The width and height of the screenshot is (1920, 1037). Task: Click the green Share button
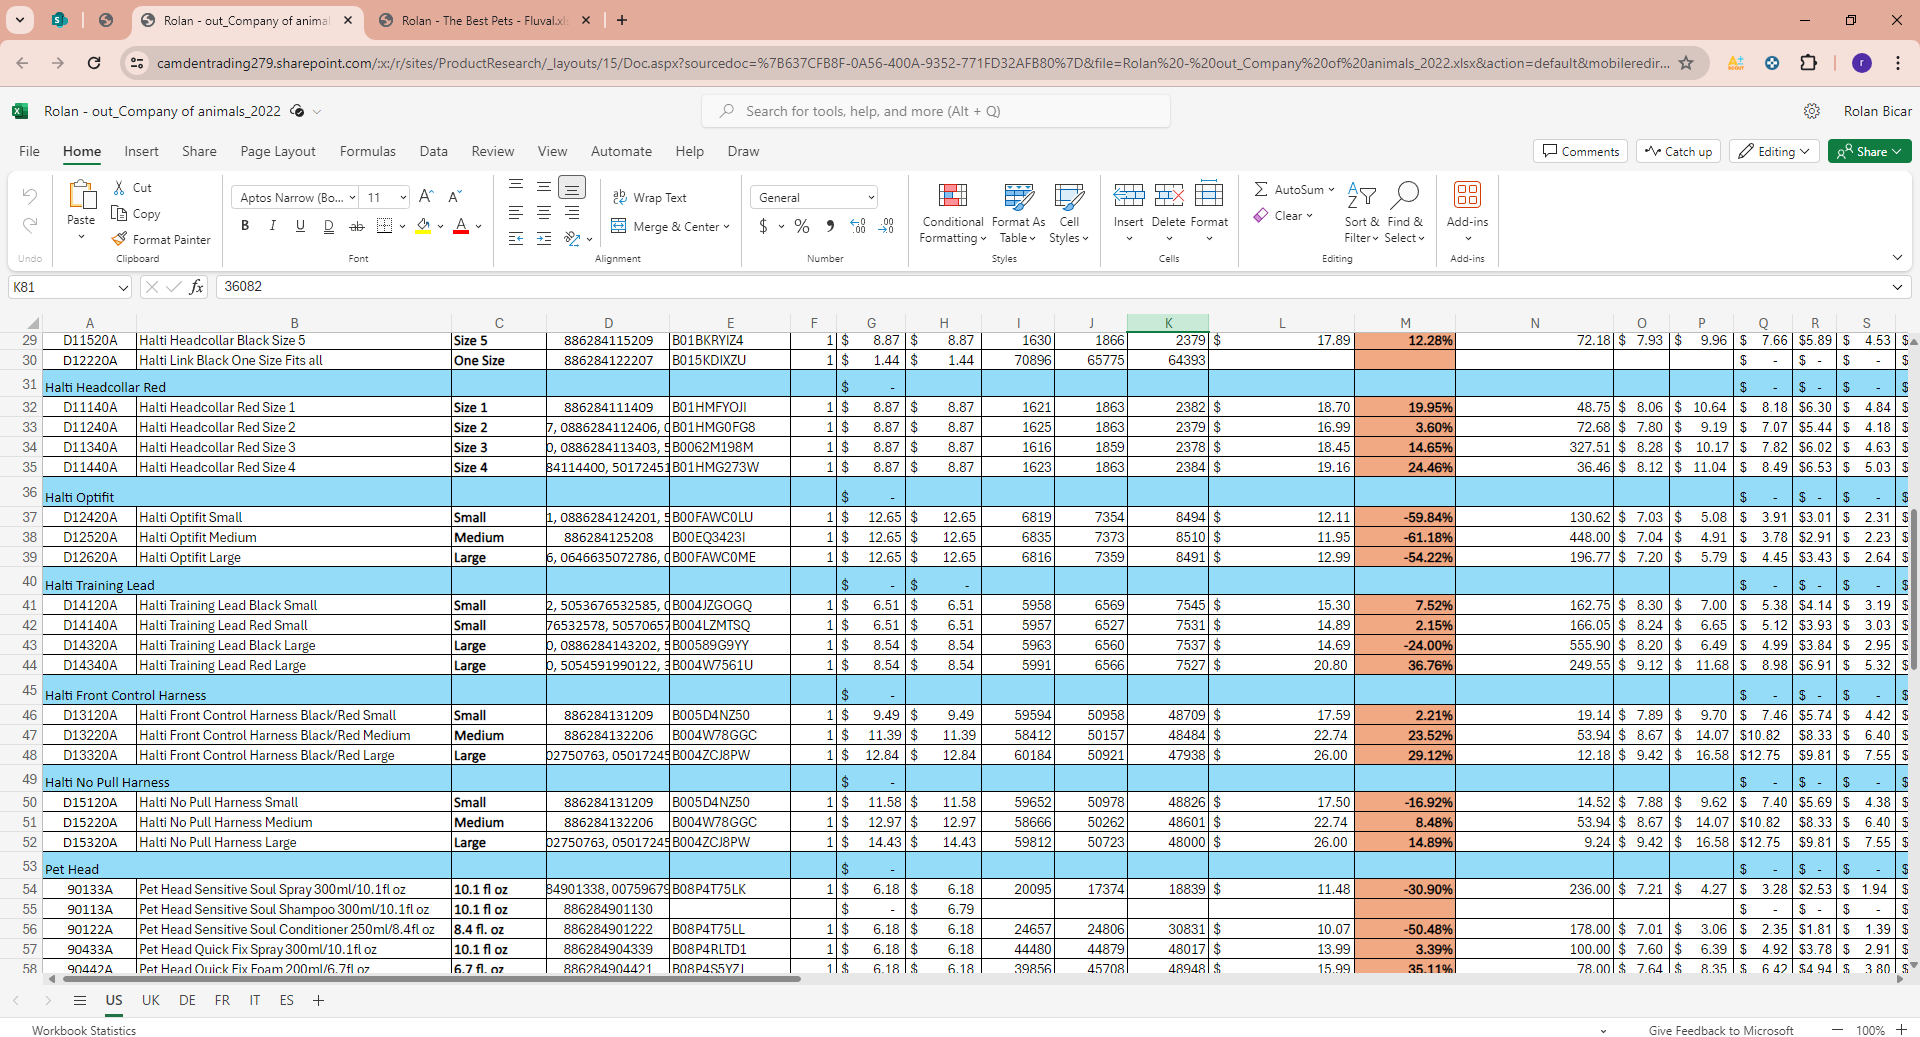click(1869, 151)
